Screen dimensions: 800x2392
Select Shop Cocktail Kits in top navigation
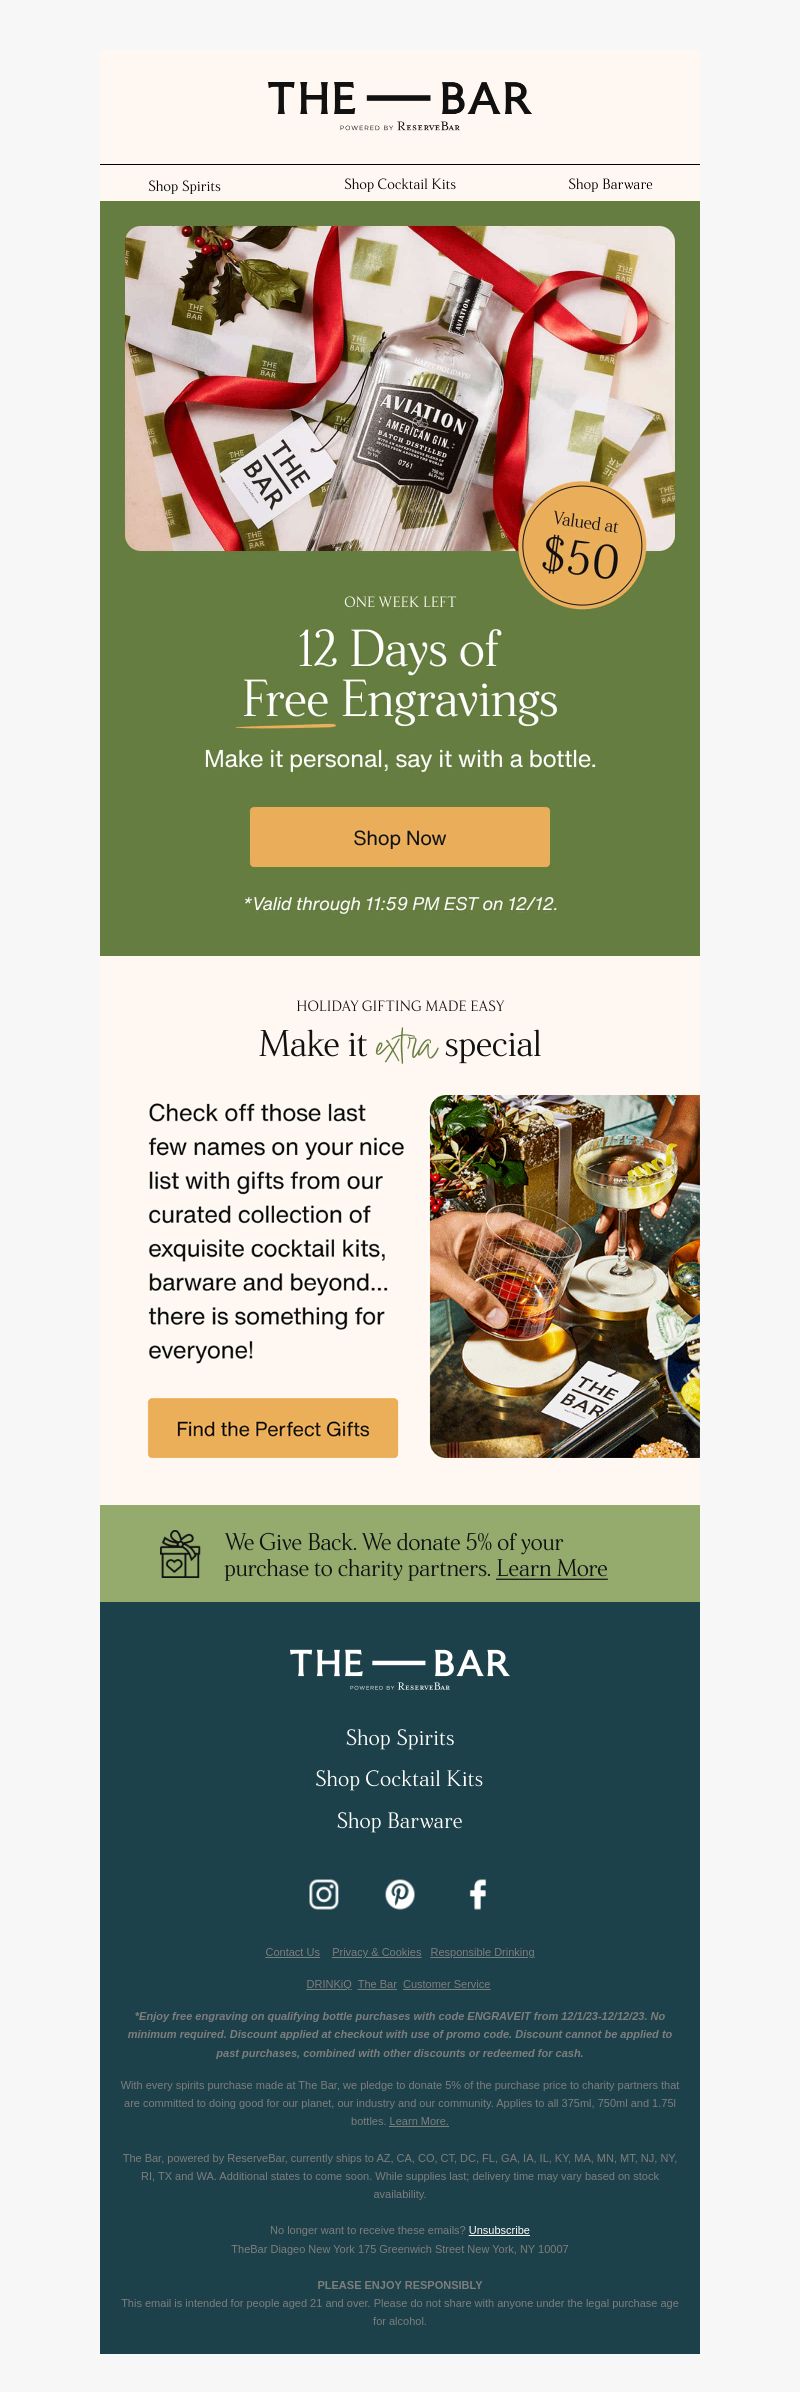tap(400, 184)
